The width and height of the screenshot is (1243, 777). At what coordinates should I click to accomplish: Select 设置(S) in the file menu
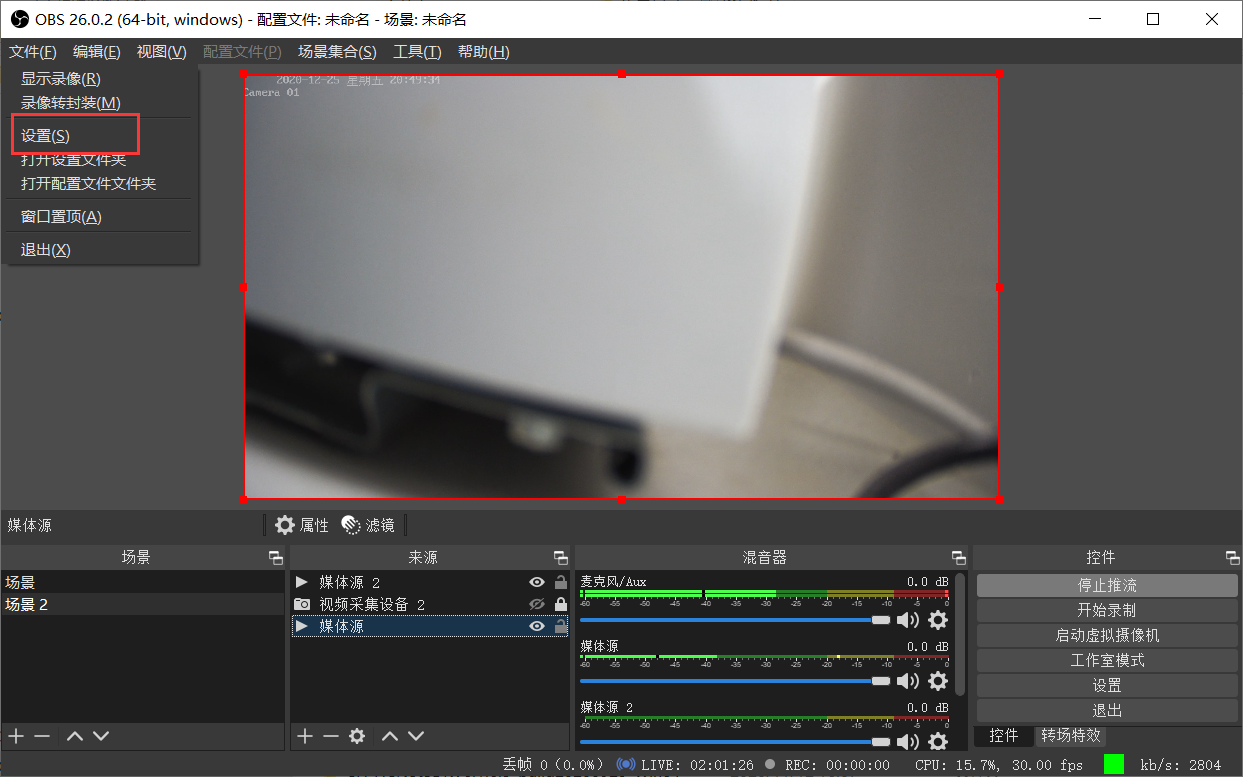46,136
